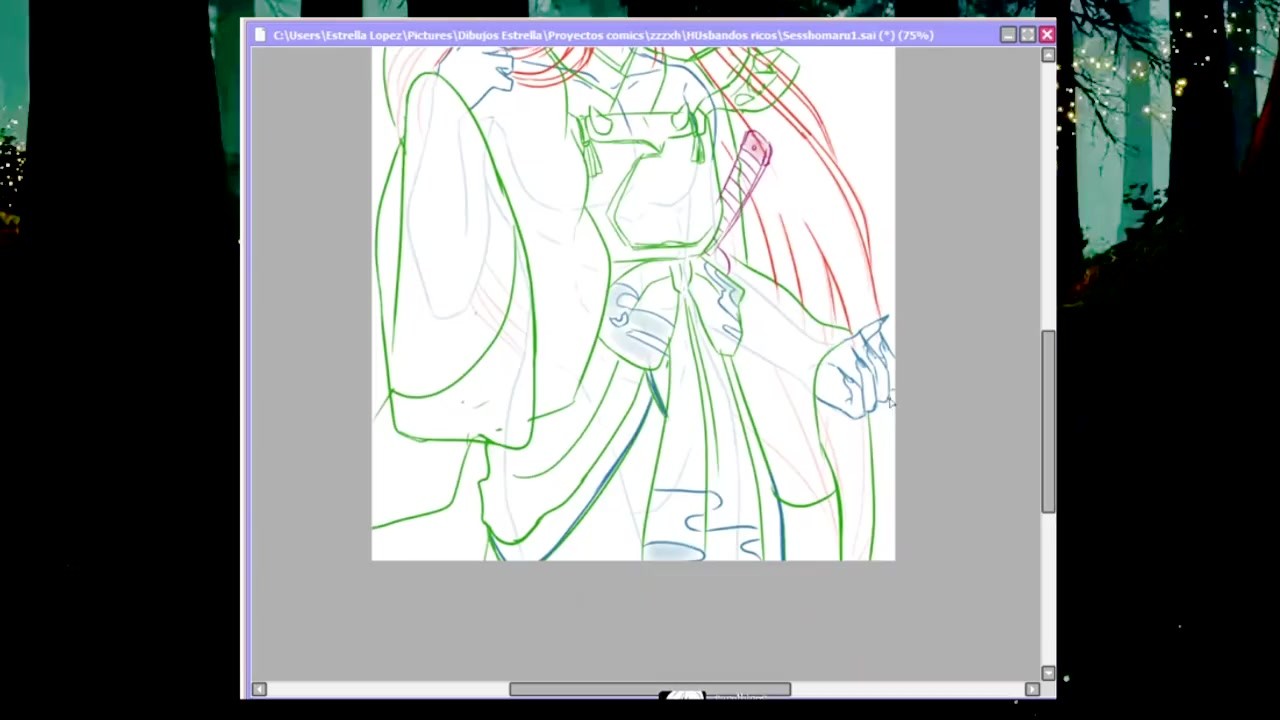
Task: Click the vertical scrollbar track above the thumb
Action: (x=1048, y=200)
